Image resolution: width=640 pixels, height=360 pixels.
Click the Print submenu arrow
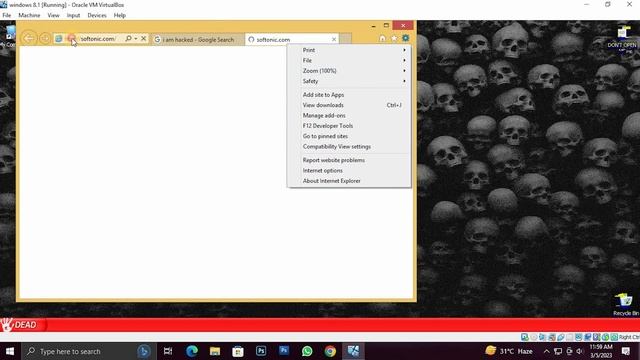404,50
